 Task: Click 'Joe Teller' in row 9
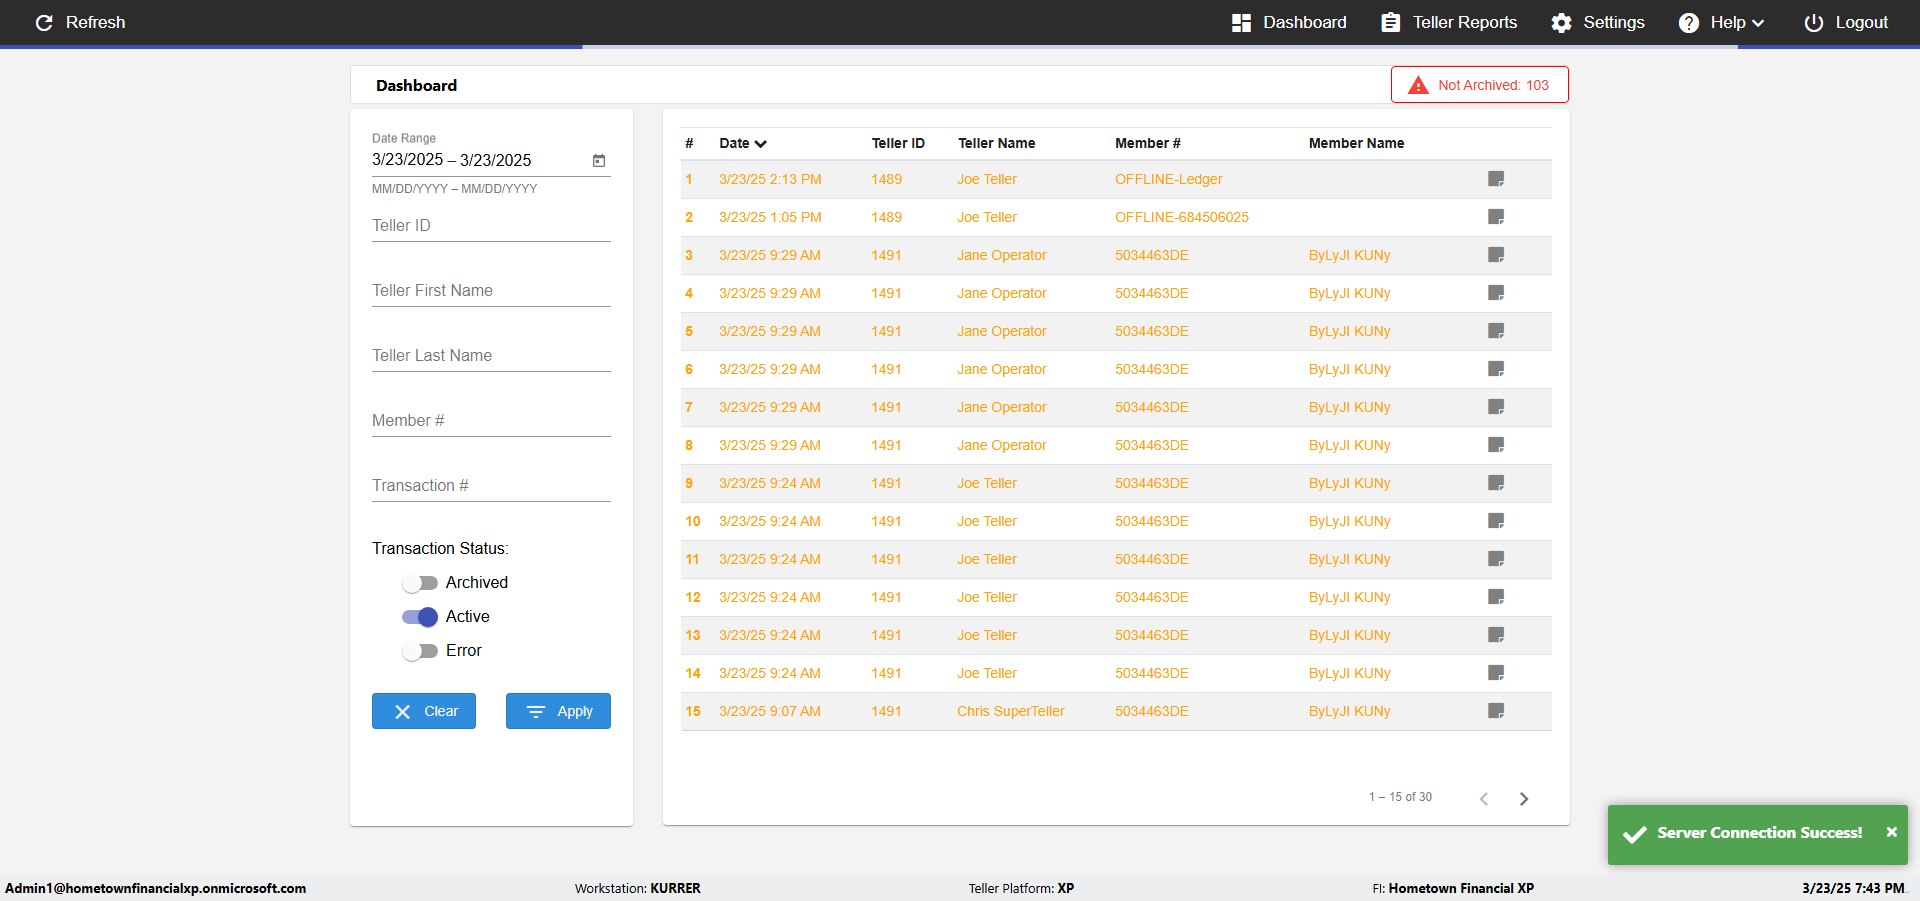pos(987,483)
